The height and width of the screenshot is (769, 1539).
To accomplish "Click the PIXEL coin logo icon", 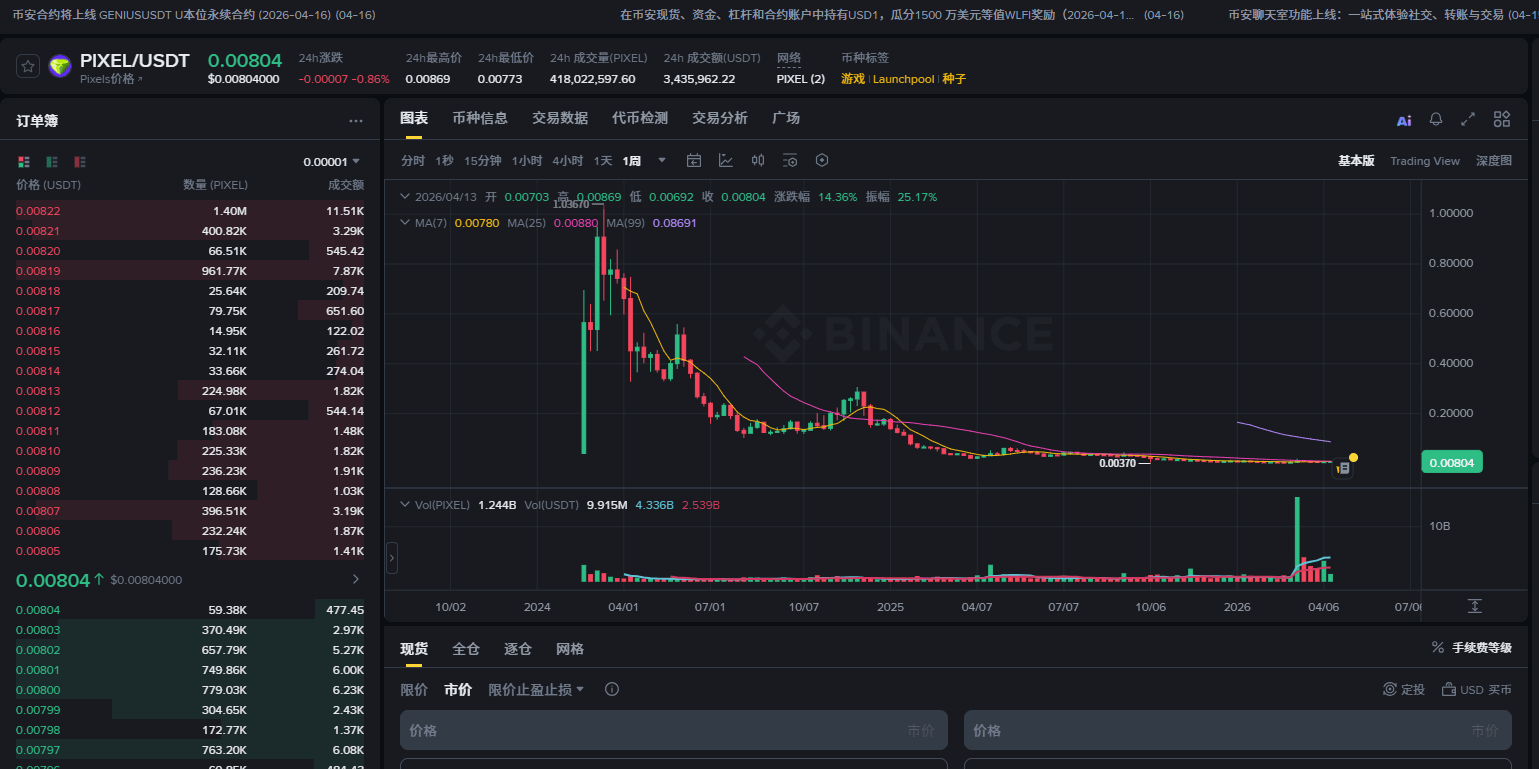I will pyautogui.click(x=60, y=67).
